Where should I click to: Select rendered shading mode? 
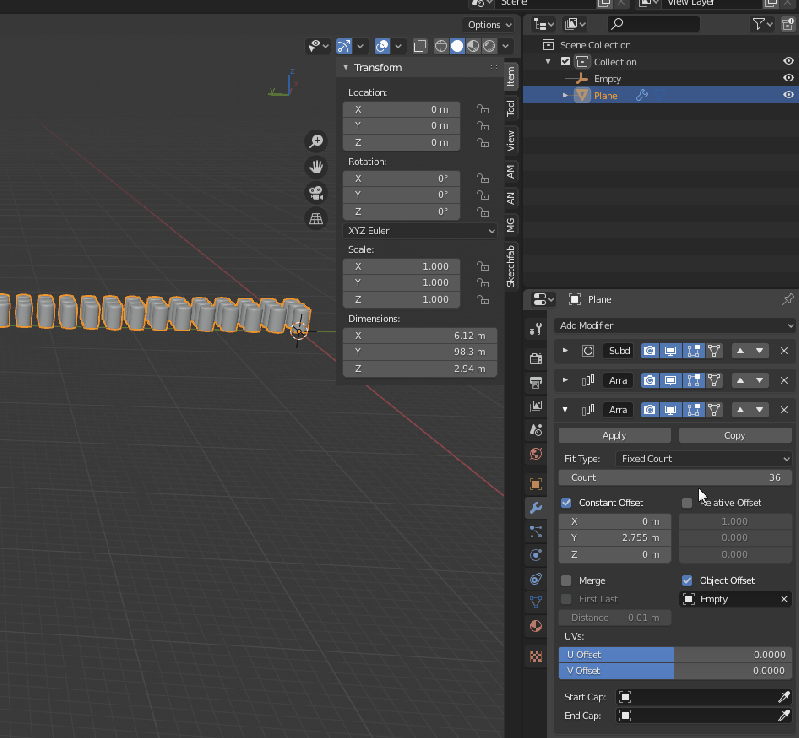[x=489, y=46]
